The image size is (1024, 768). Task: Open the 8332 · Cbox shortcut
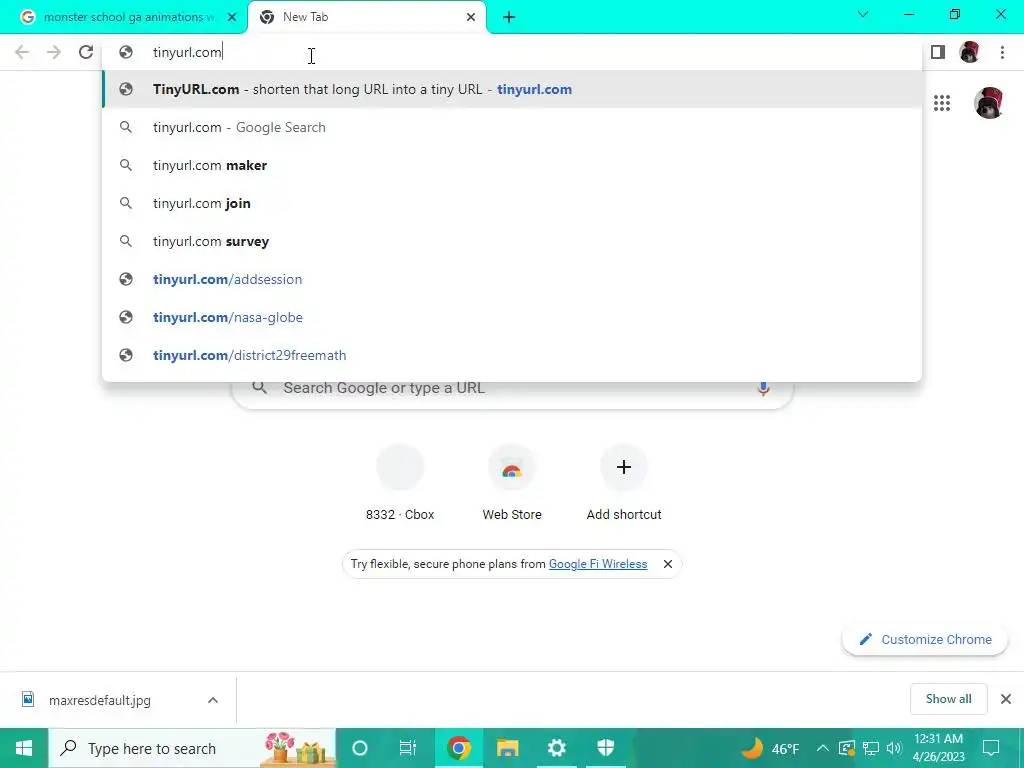400,483
